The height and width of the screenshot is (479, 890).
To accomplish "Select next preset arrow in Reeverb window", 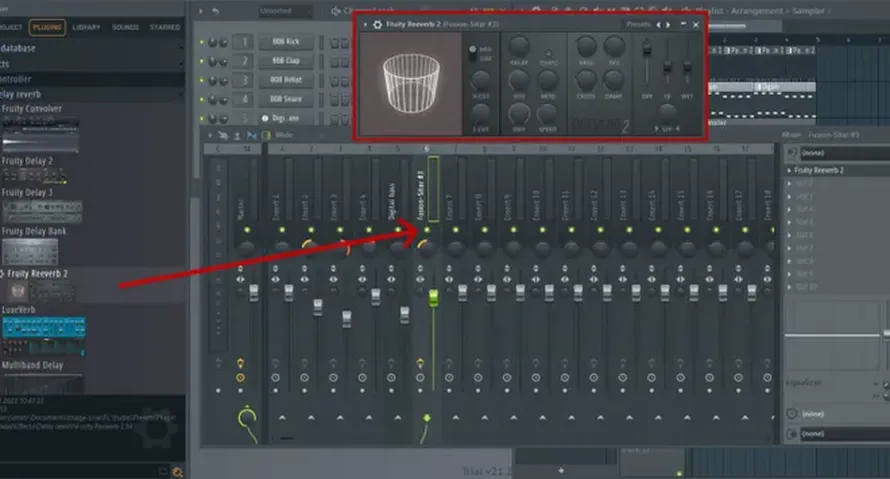I will point(668,24).
